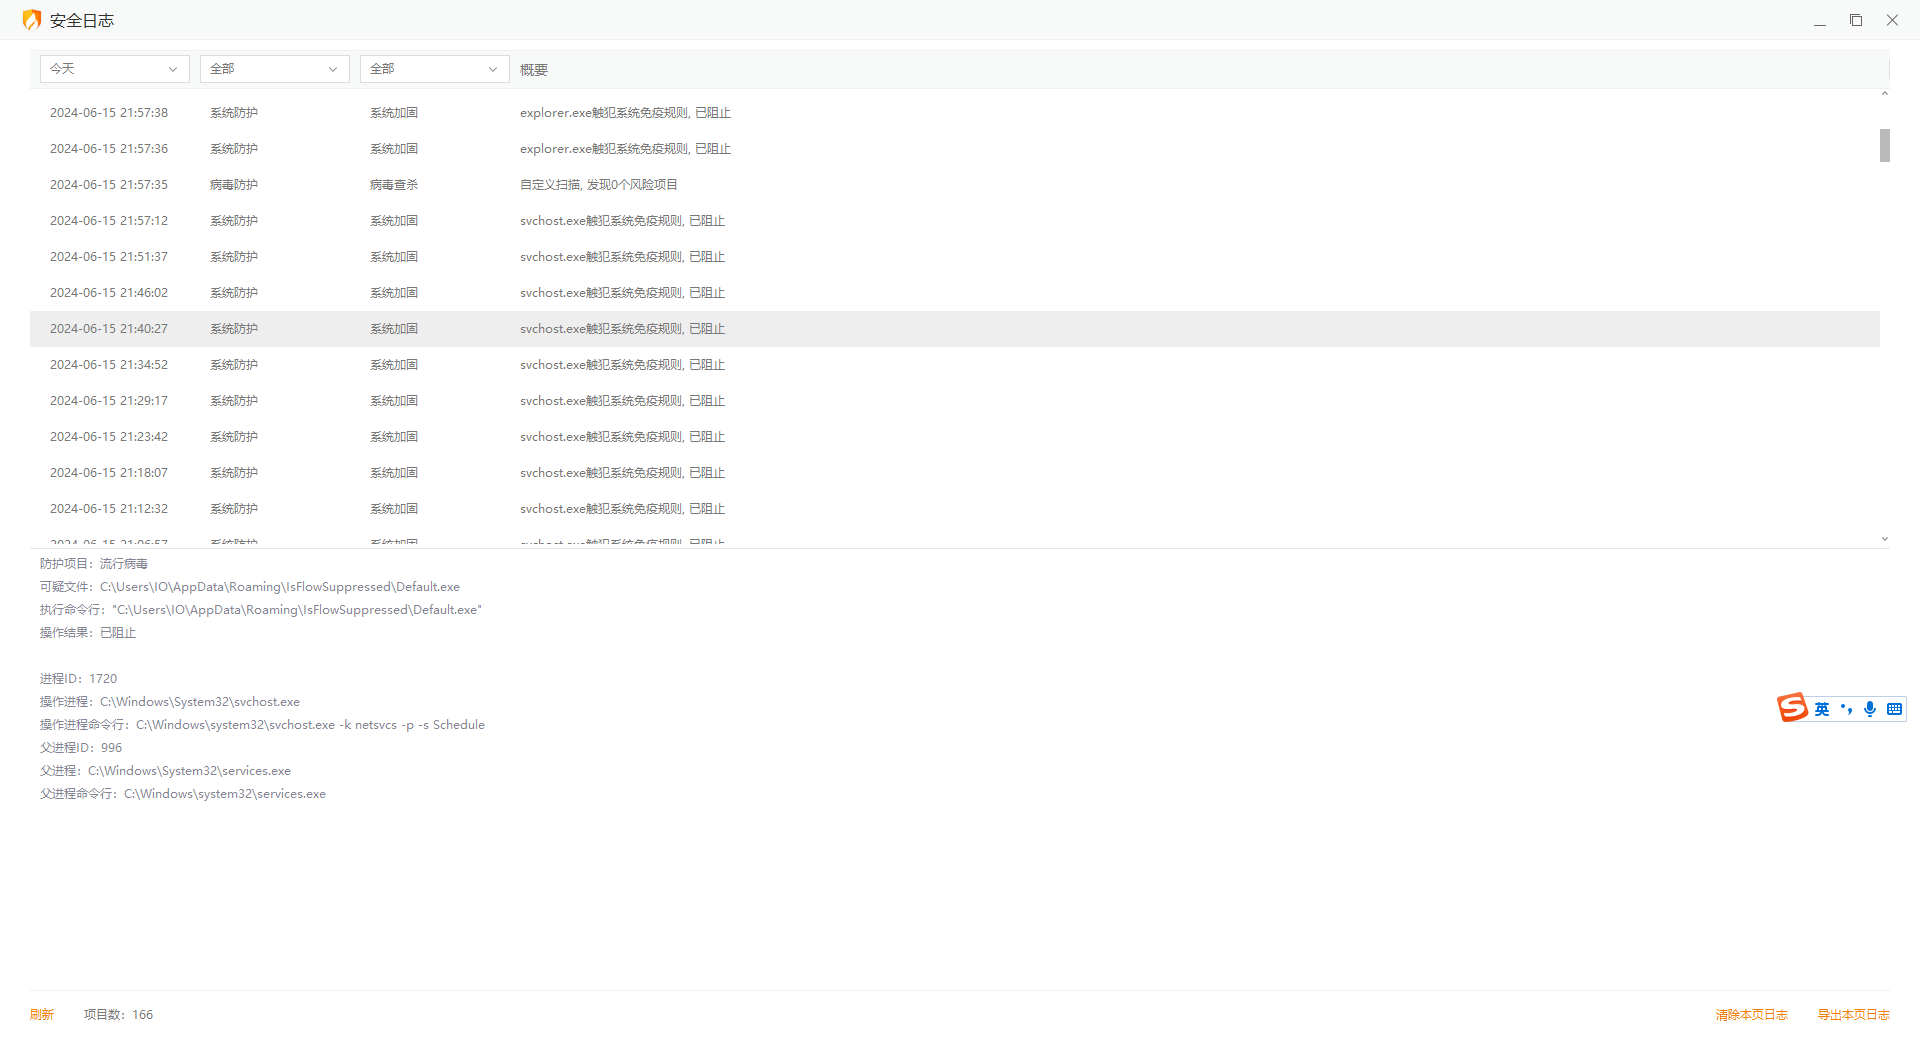
Task: Open the 今天 date filter dropdown
Action: pos(114,69)
